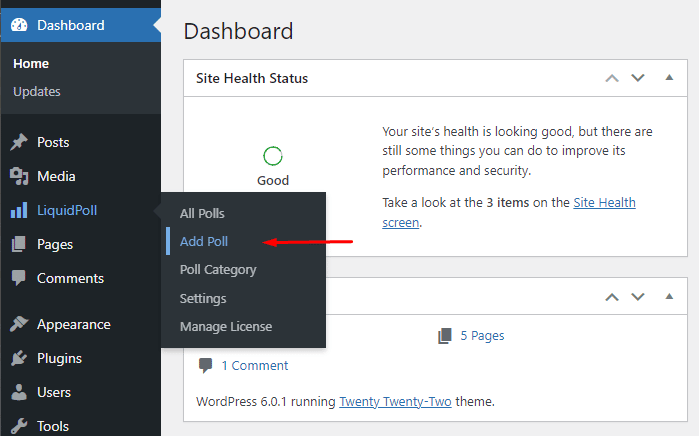Viewport: 699px width, 436px height.
Task: Move Site Health Status panel down
Action: 638,78
